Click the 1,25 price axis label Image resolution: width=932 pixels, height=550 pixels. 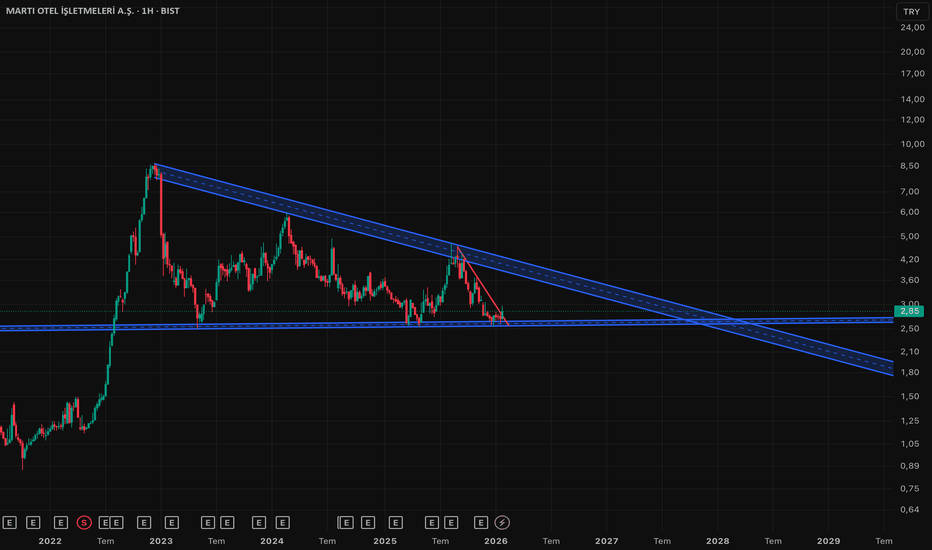point(910,421)
